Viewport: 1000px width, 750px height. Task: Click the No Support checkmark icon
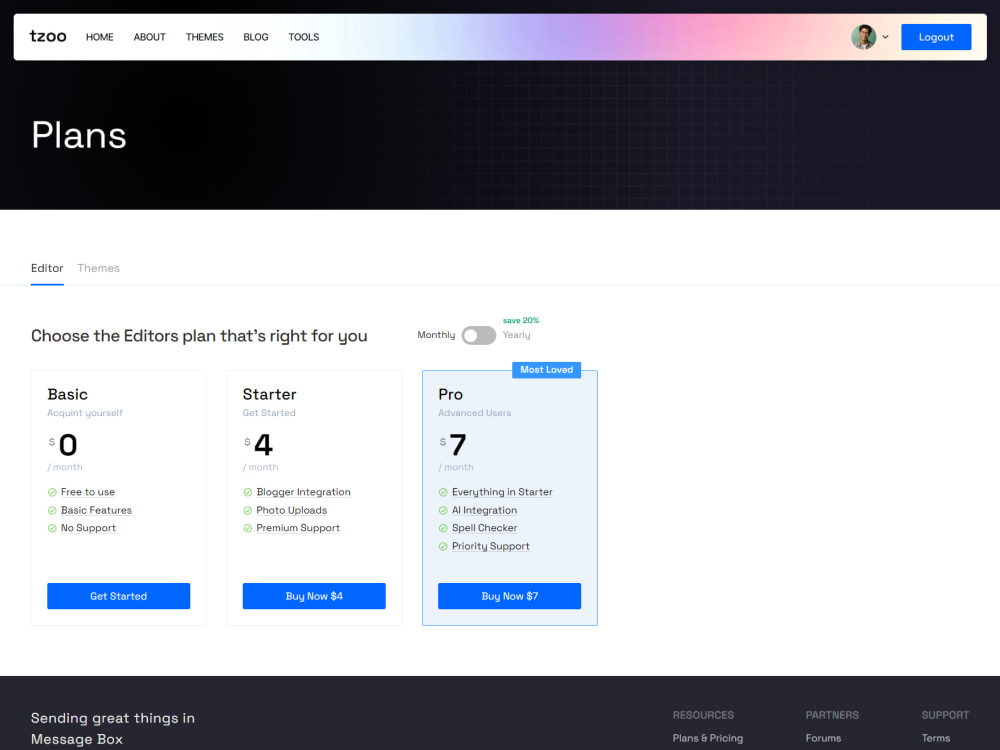coord(52,528)
